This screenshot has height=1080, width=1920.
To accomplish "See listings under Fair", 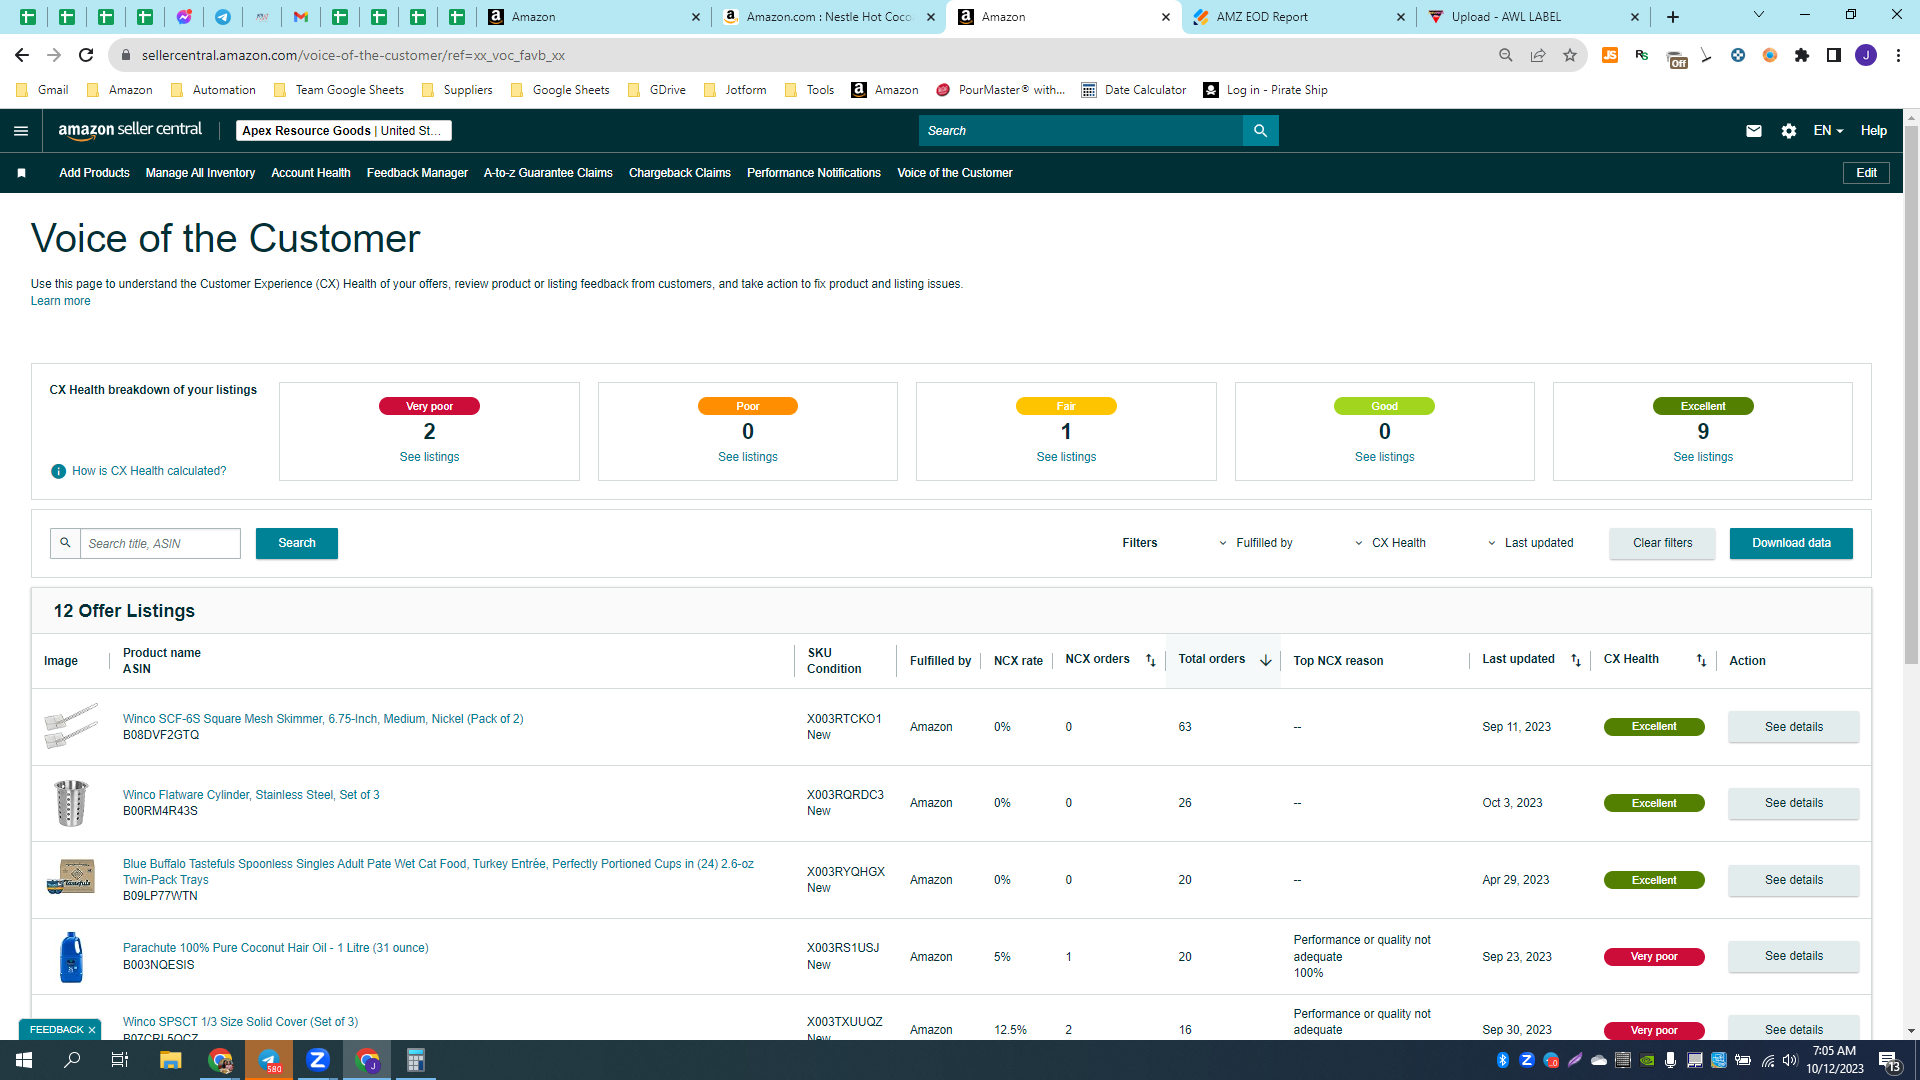I will 1066,457.
